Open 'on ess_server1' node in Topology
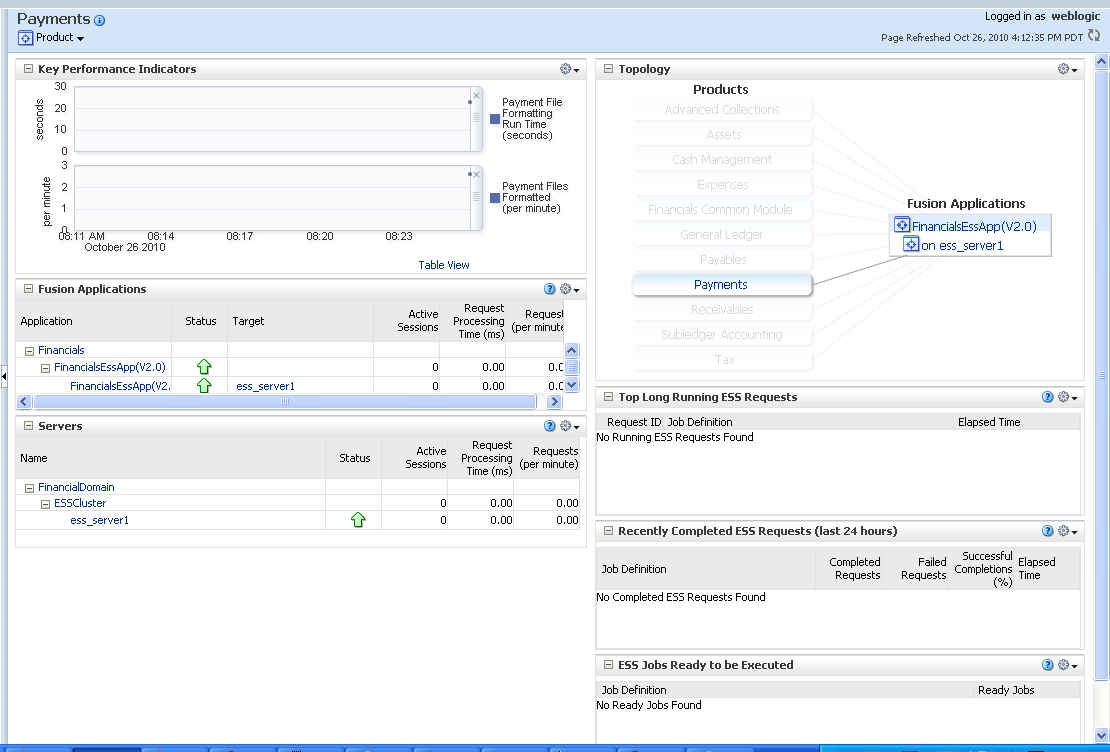The height and width of the screenshot is (752, 1110). click(962, 246)
